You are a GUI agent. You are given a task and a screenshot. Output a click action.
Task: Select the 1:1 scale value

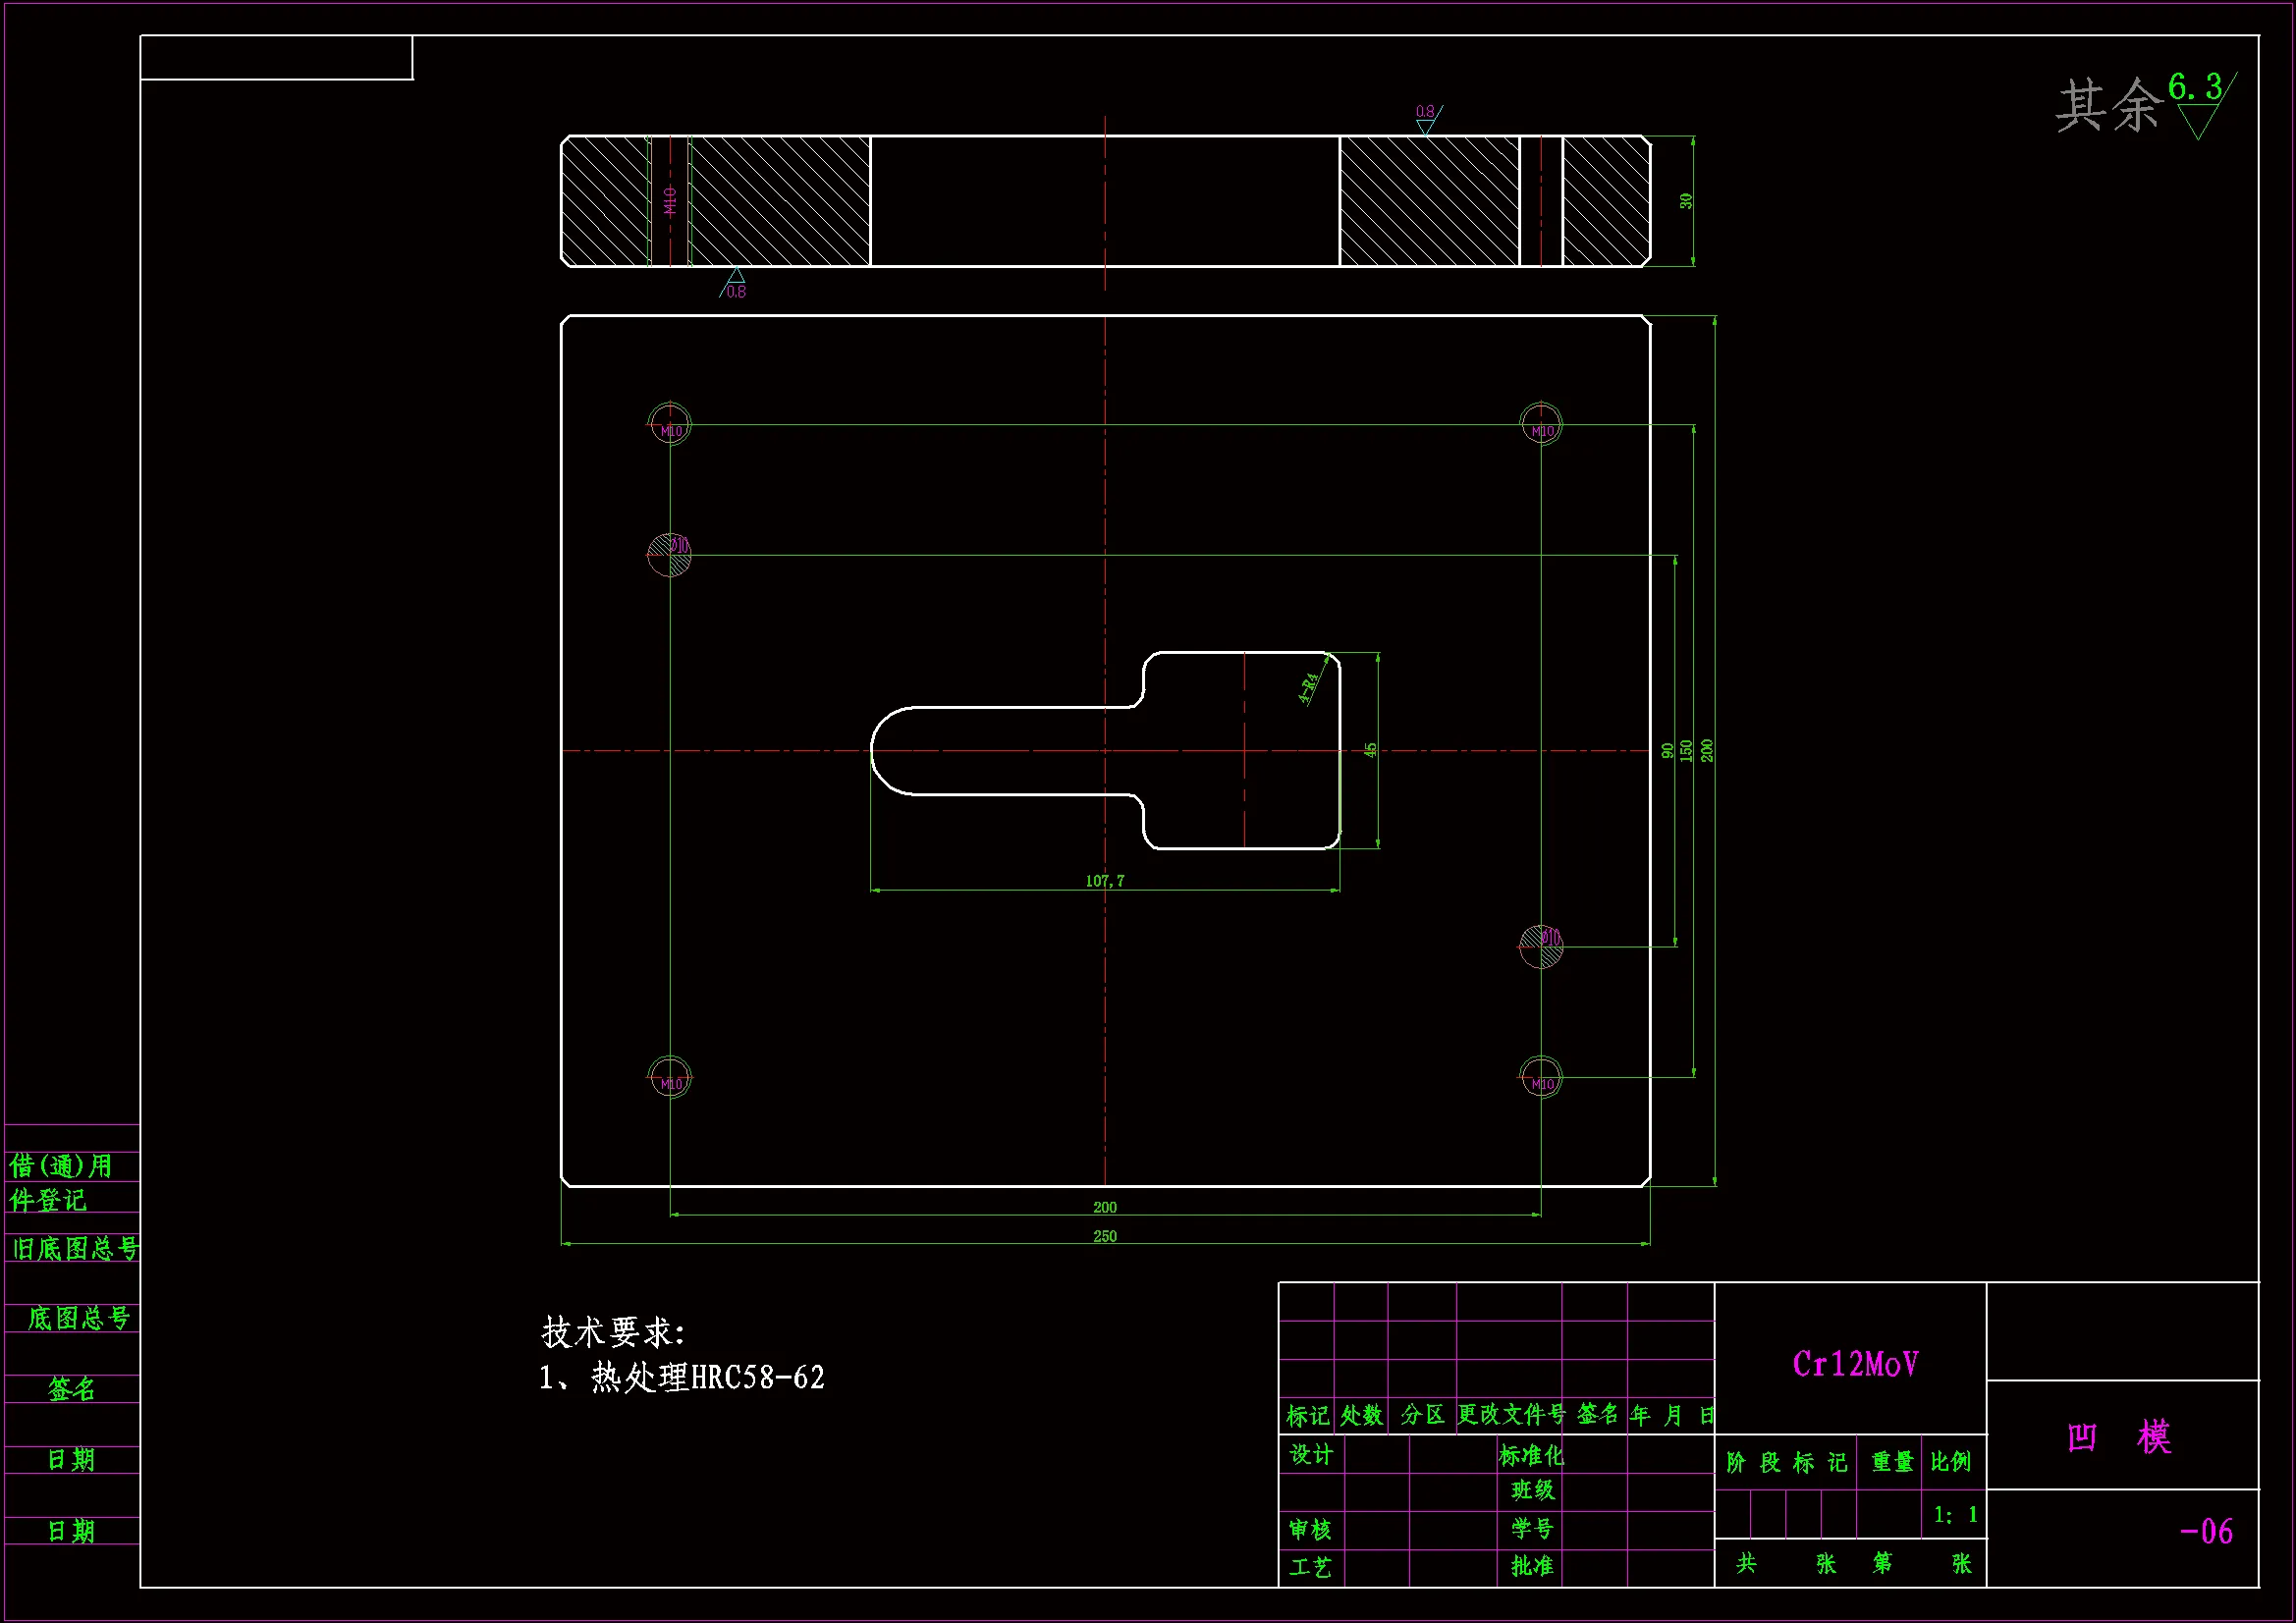1955,1515
